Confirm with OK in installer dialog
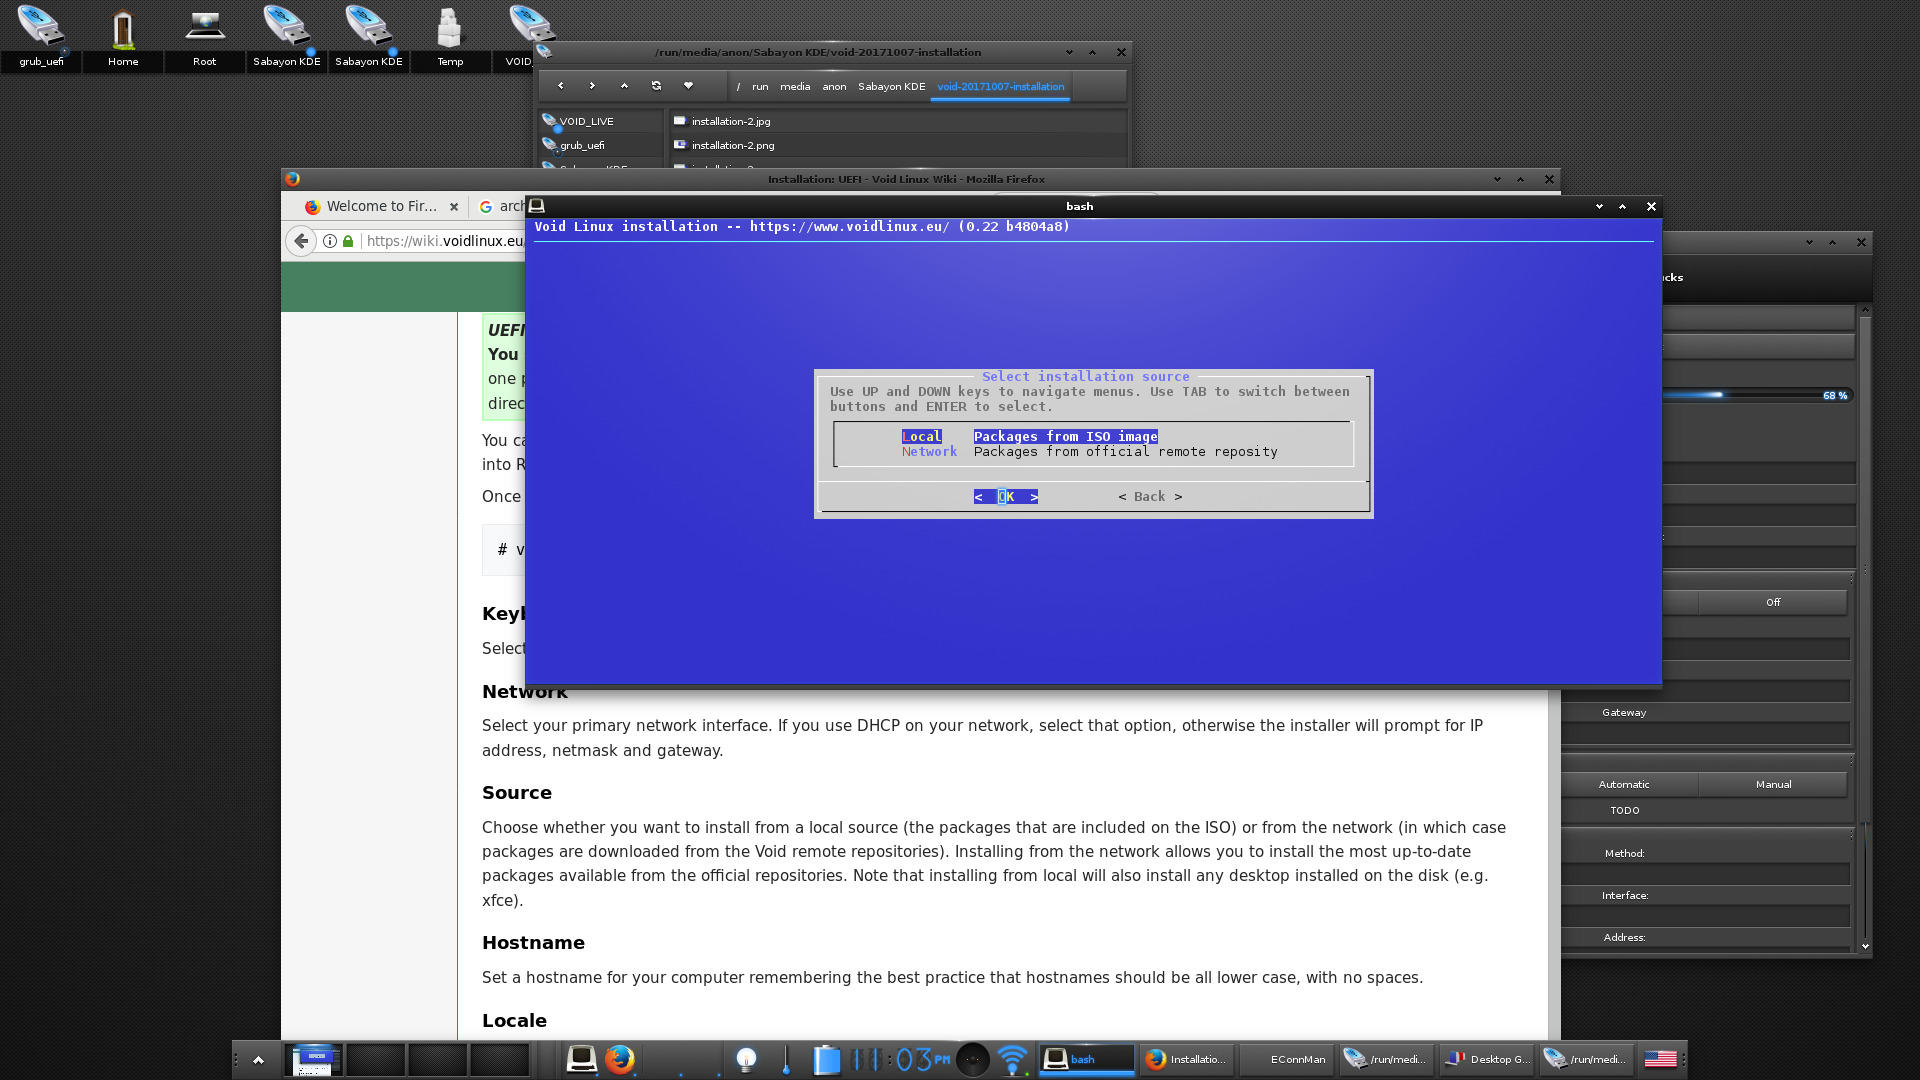 (x=1006, y=497)
